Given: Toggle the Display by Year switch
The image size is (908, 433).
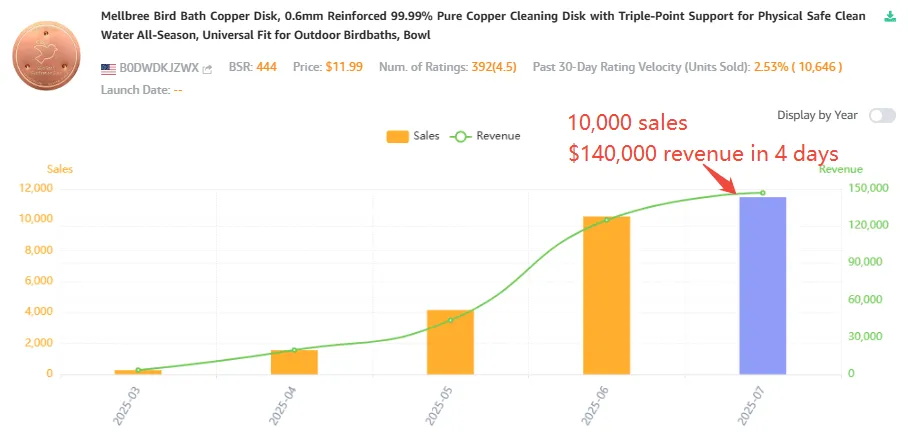Looking at the screenshot, I should pos(882,116).
